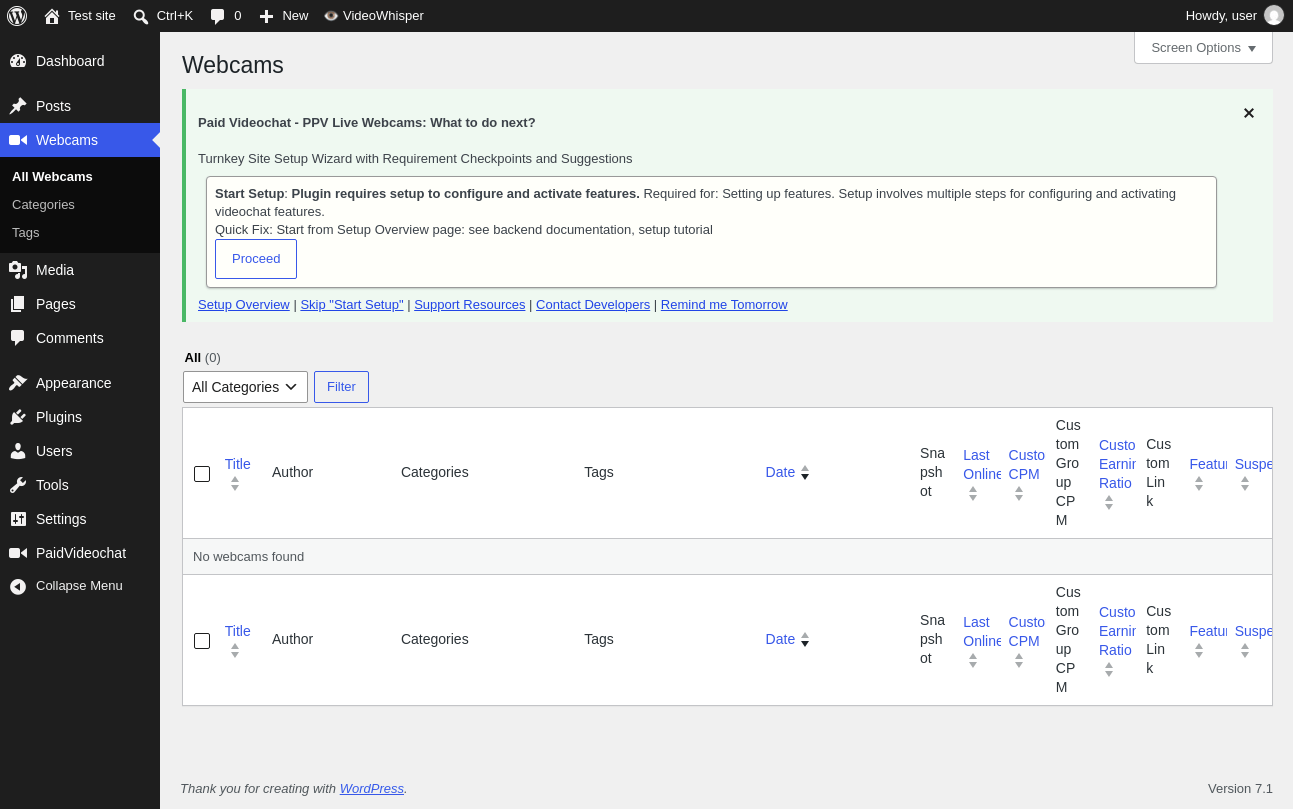Screen dimensions: 1293x809
Task: Click the Filter button
Action: (x=341, y=387)
